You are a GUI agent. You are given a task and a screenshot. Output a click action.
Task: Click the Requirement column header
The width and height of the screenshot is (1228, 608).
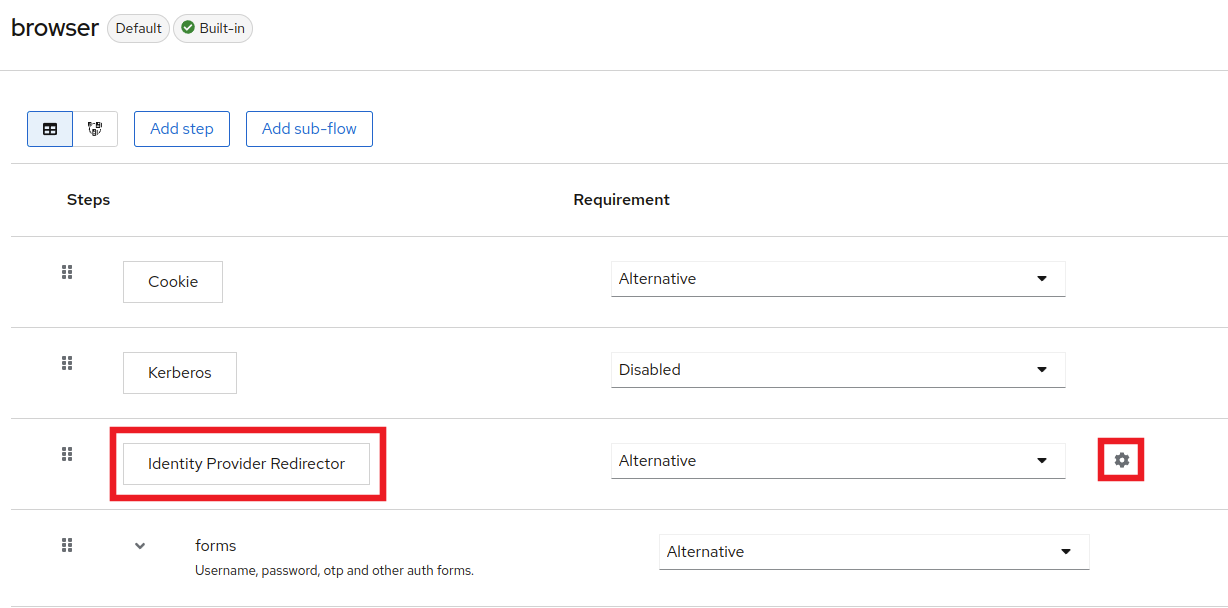[621, 200]
